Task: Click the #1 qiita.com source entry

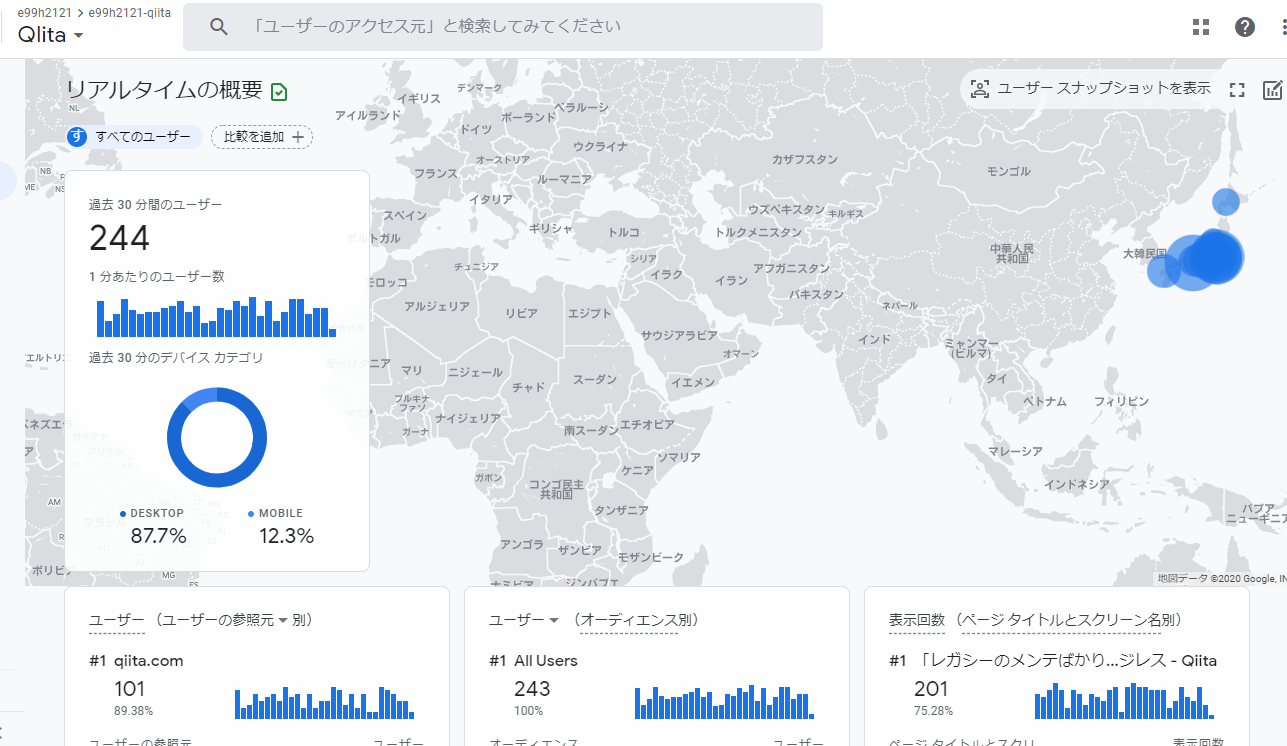Action: pyautogui.click(x=136, y=661)
